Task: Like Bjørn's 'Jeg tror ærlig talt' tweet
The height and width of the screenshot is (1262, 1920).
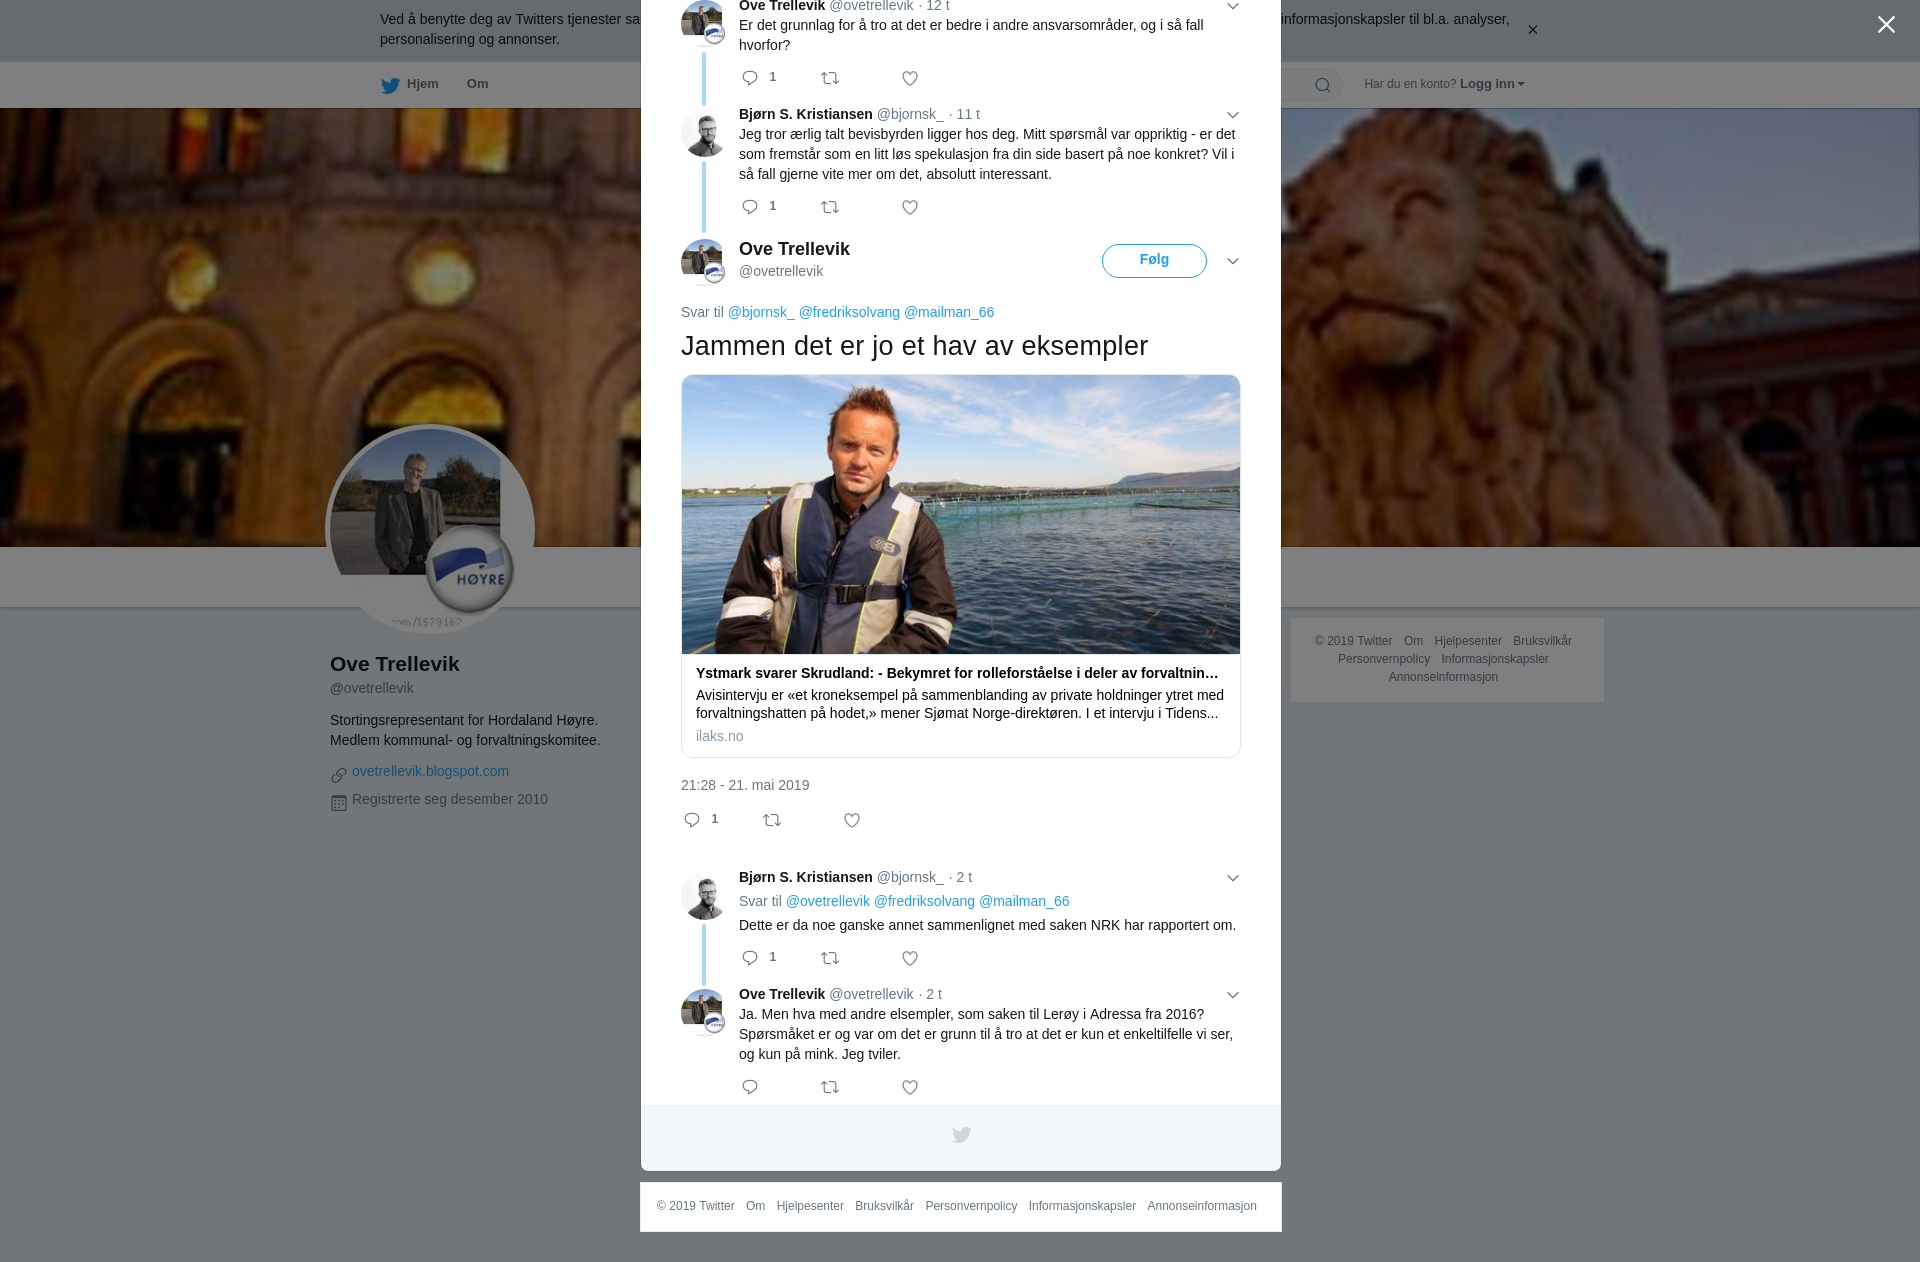Action: [x=910, y=207]
